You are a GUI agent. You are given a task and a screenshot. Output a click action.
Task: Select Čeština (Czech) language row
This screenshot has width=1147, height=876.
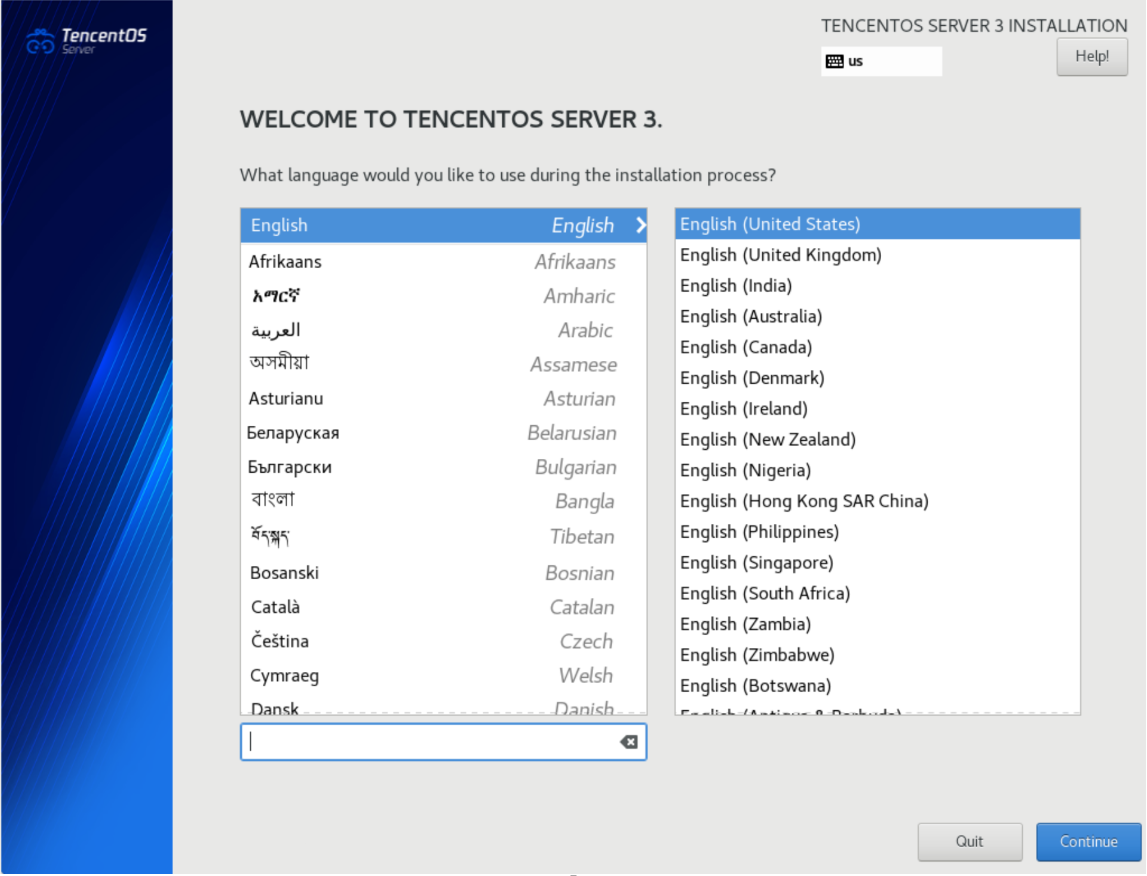[443, 641]
